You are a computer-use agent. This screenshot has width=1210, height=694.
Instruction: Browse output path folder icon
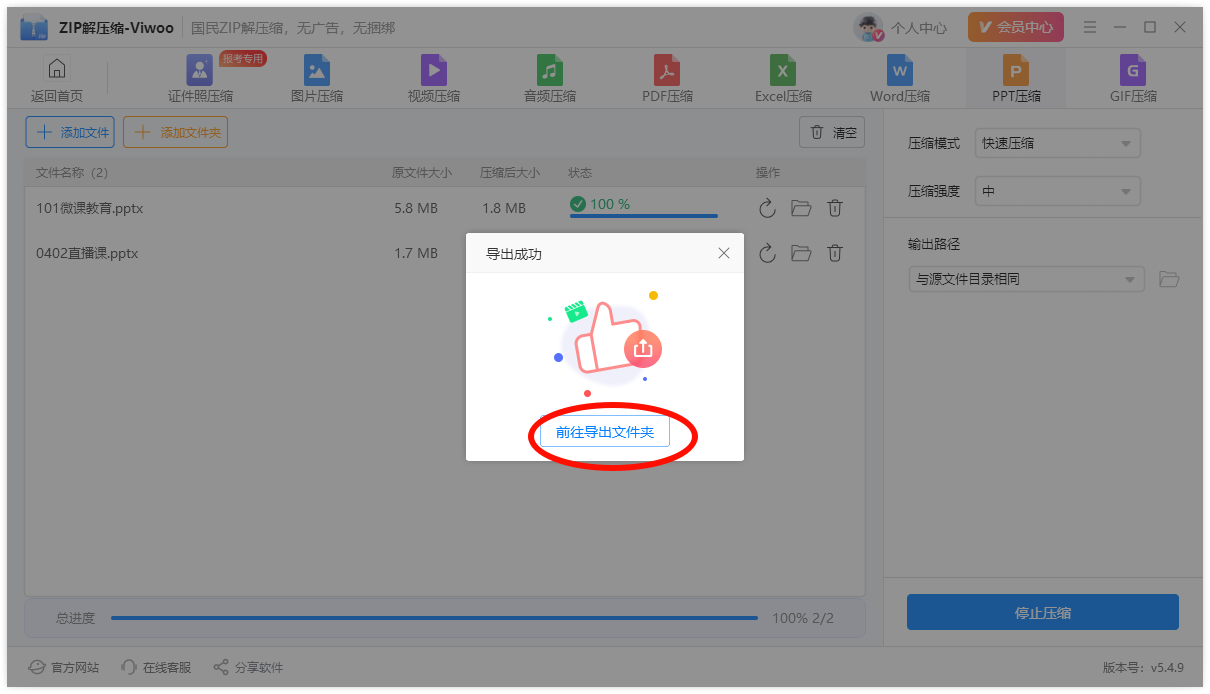1169,279
